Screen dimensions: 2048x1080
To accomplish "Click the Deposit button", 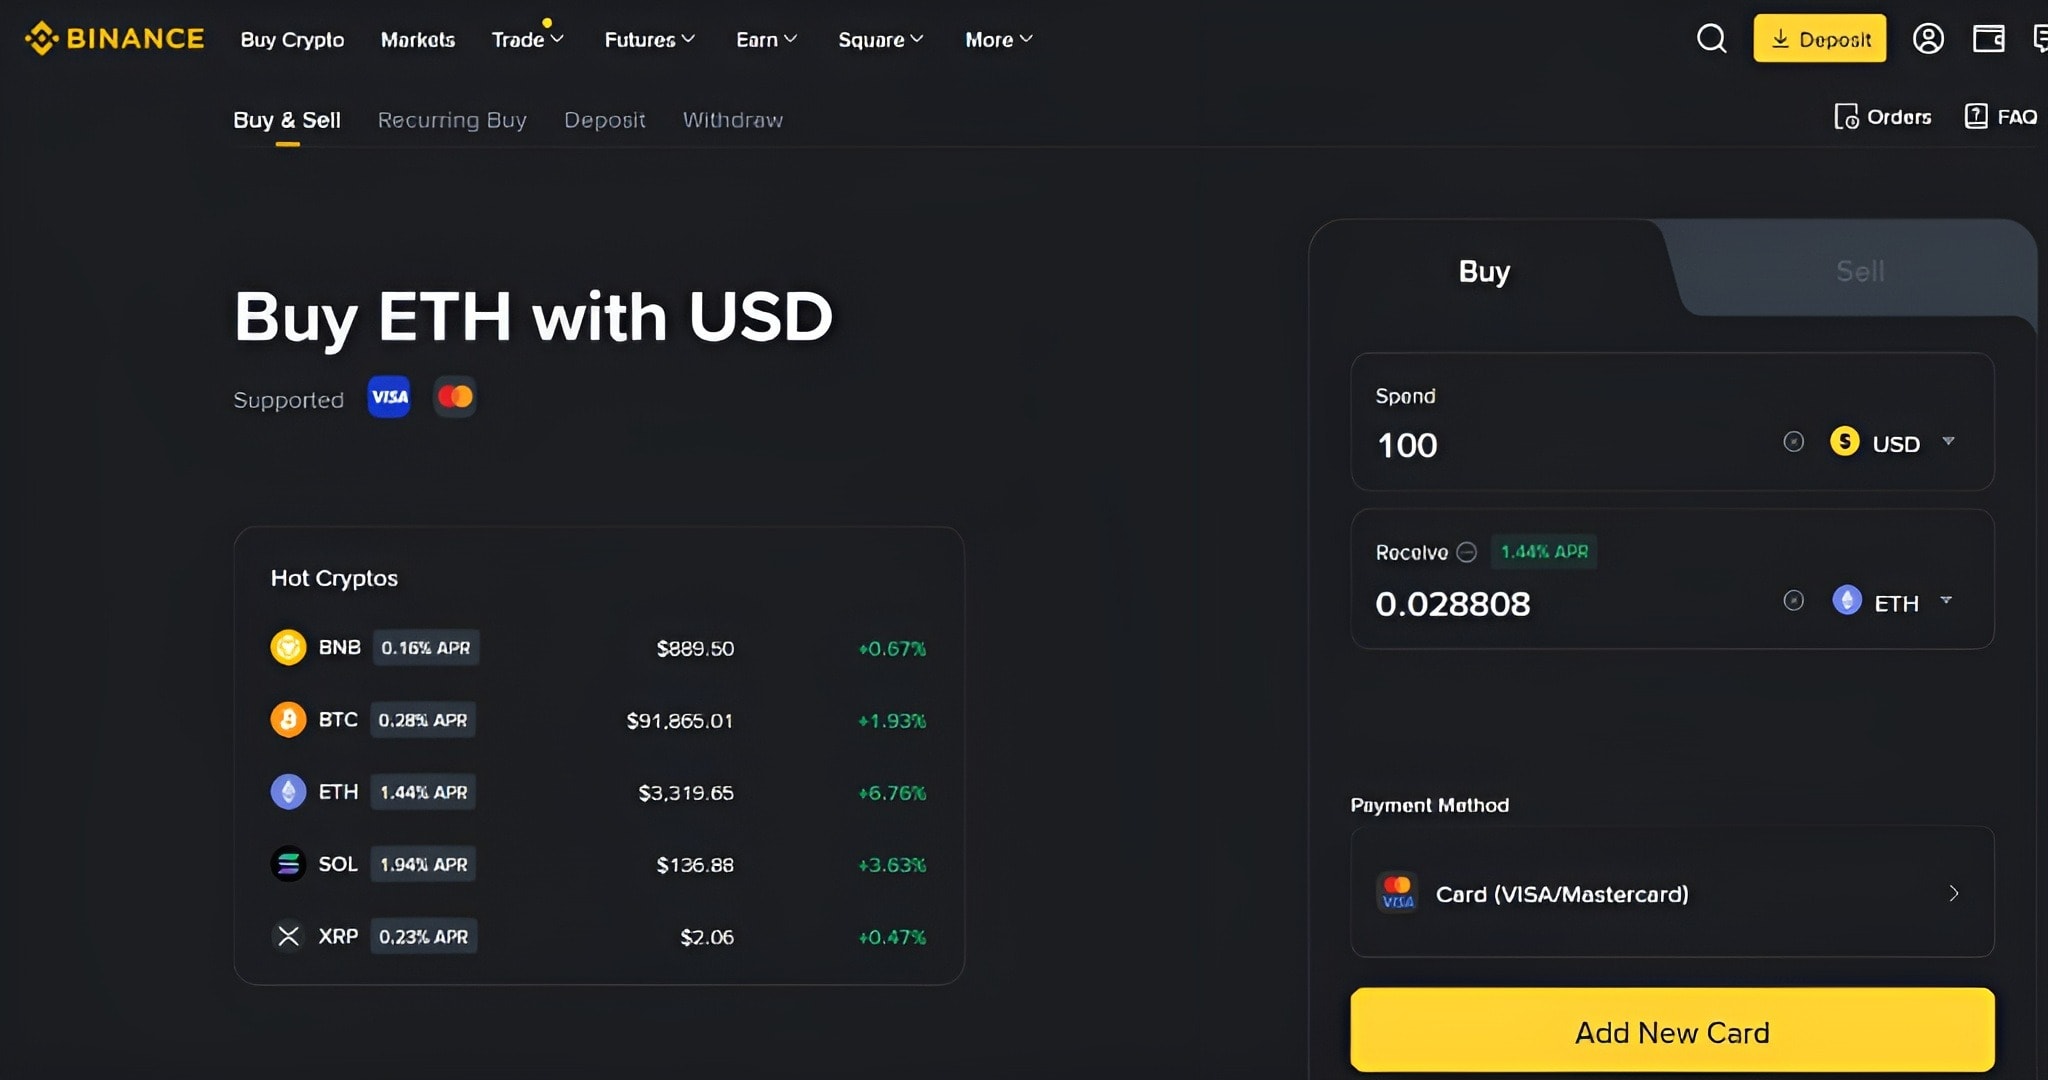I will click(1819, 39).
